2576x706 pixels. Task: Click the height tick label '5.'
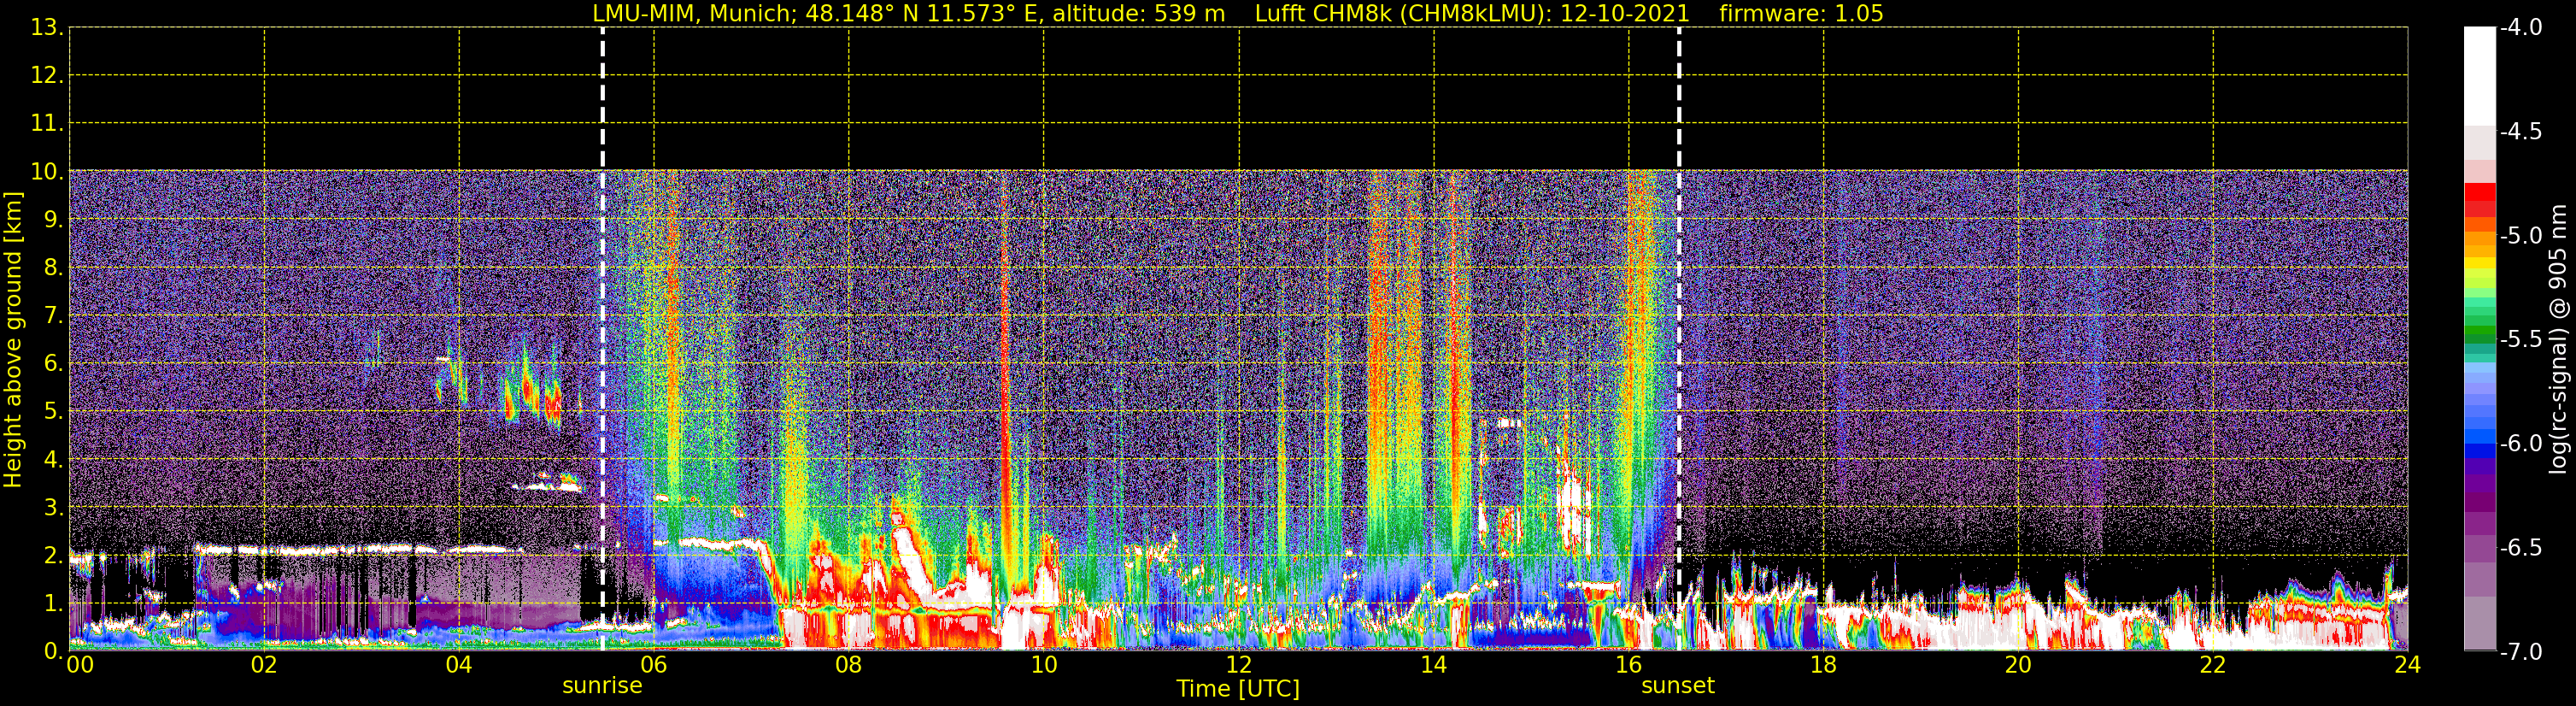(x=54, y=411)
